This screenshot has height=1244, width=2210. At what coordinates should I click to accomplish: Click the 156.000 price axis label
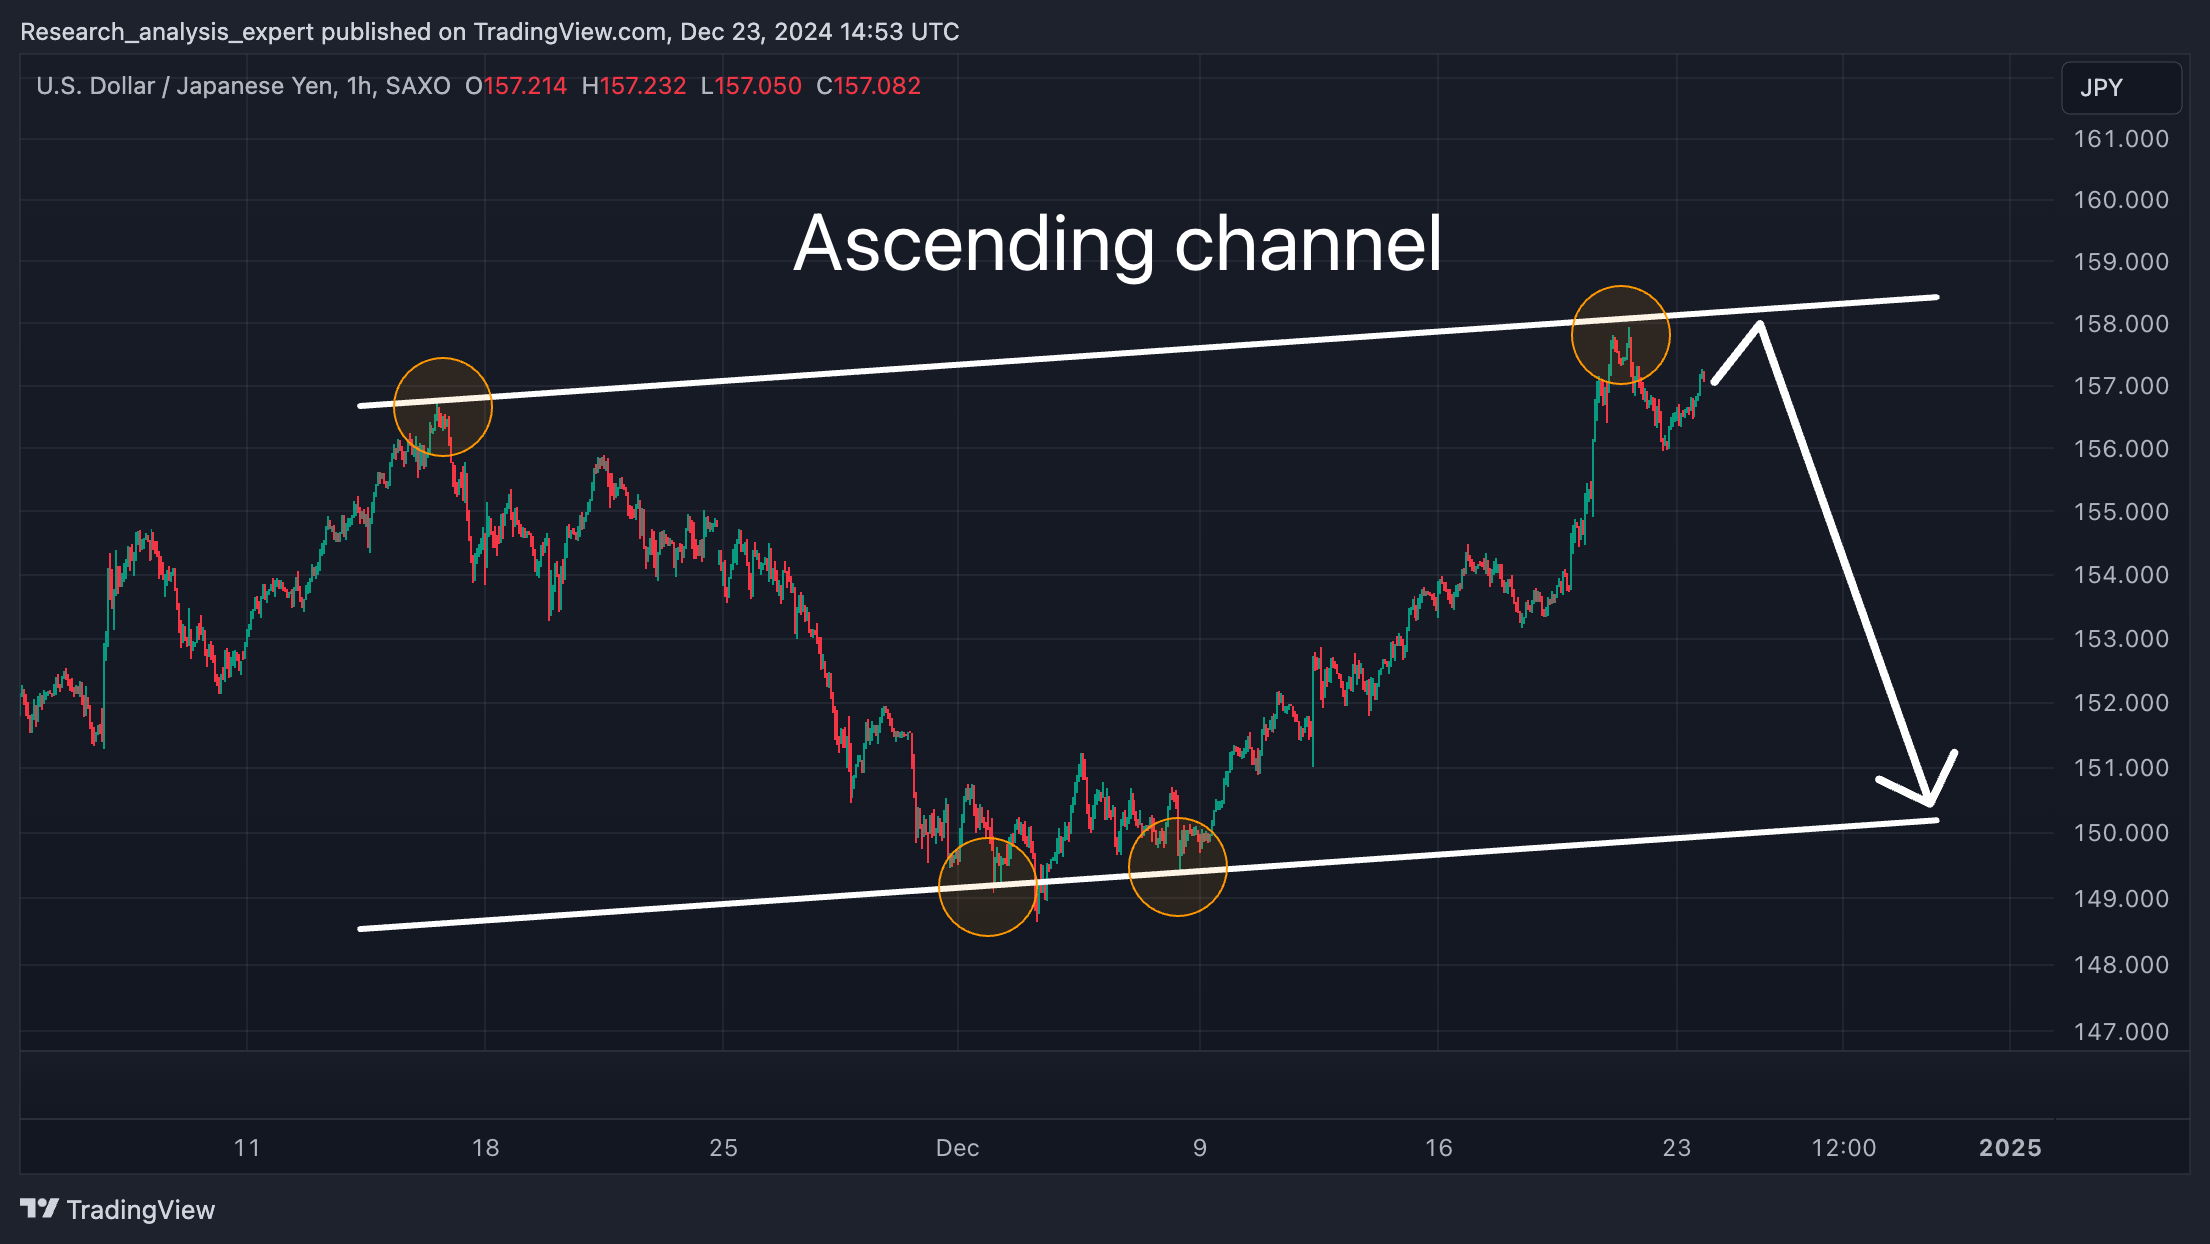2121,449
